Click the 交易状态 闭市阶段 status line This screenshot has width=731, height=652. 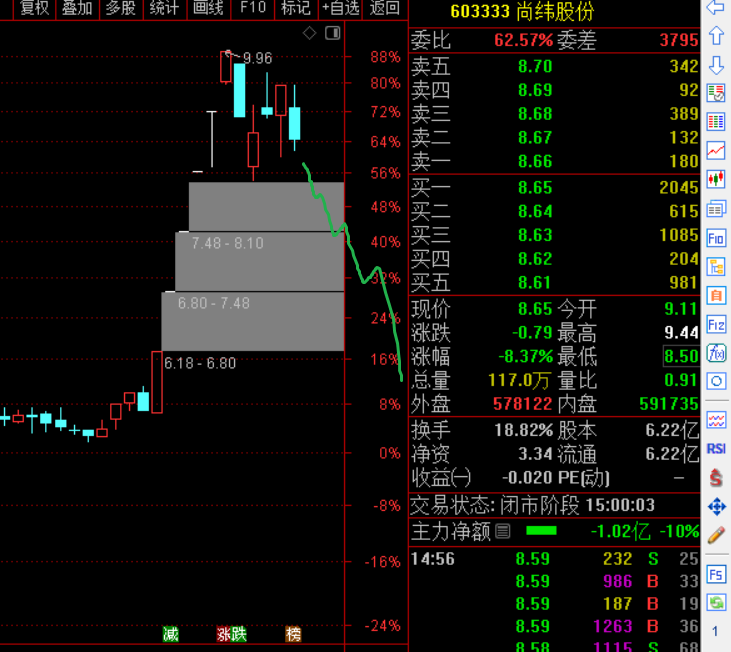[532, 505]
